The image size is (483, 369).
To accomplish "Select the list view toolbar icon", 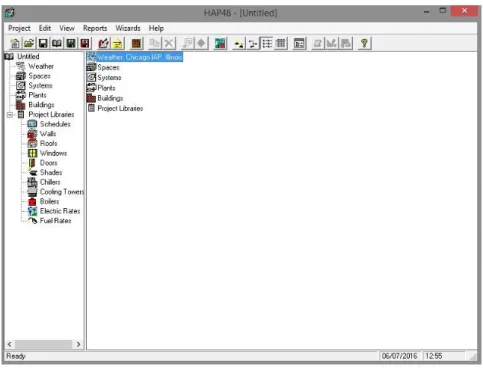I will click(267, 43).
